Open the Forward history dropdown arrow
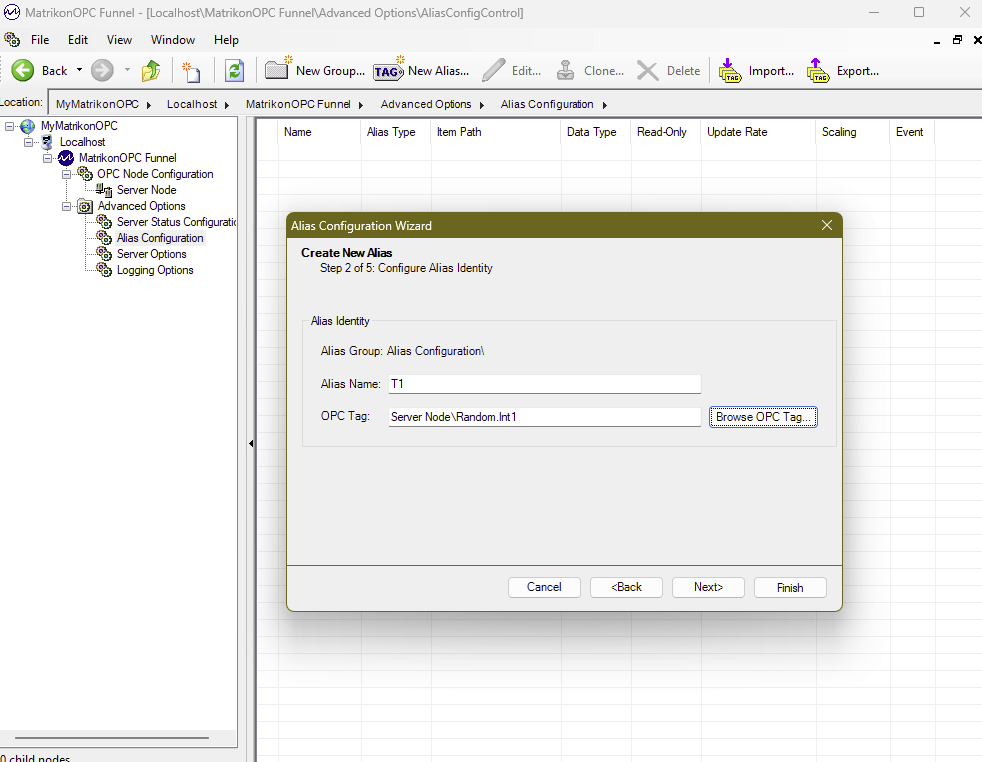The image size is (982, 762). pos(127,70)
